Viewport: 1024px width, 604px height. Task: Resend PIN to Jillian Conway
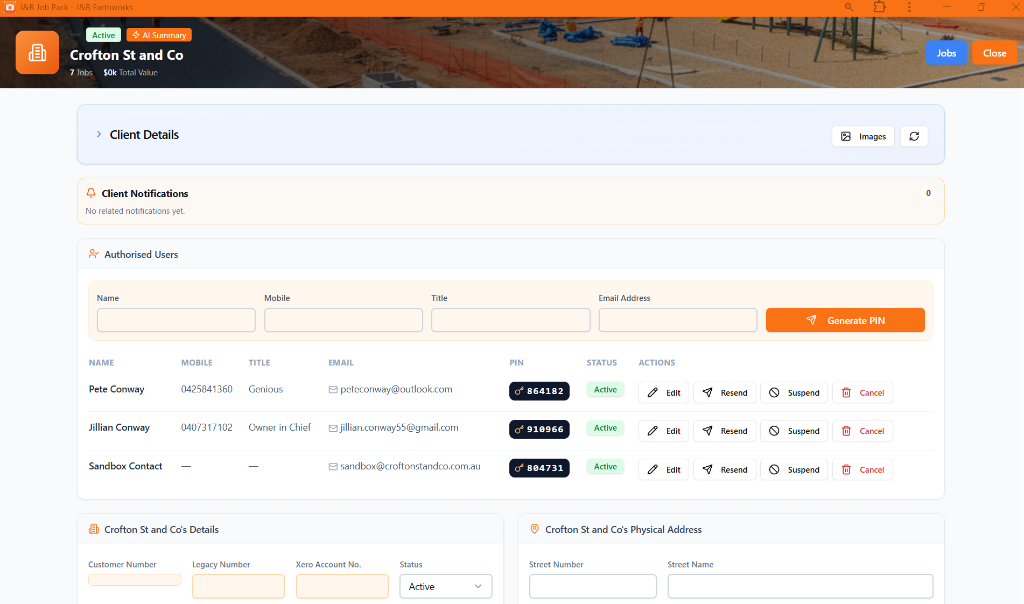pyautogui.click(x=725, y=431)
